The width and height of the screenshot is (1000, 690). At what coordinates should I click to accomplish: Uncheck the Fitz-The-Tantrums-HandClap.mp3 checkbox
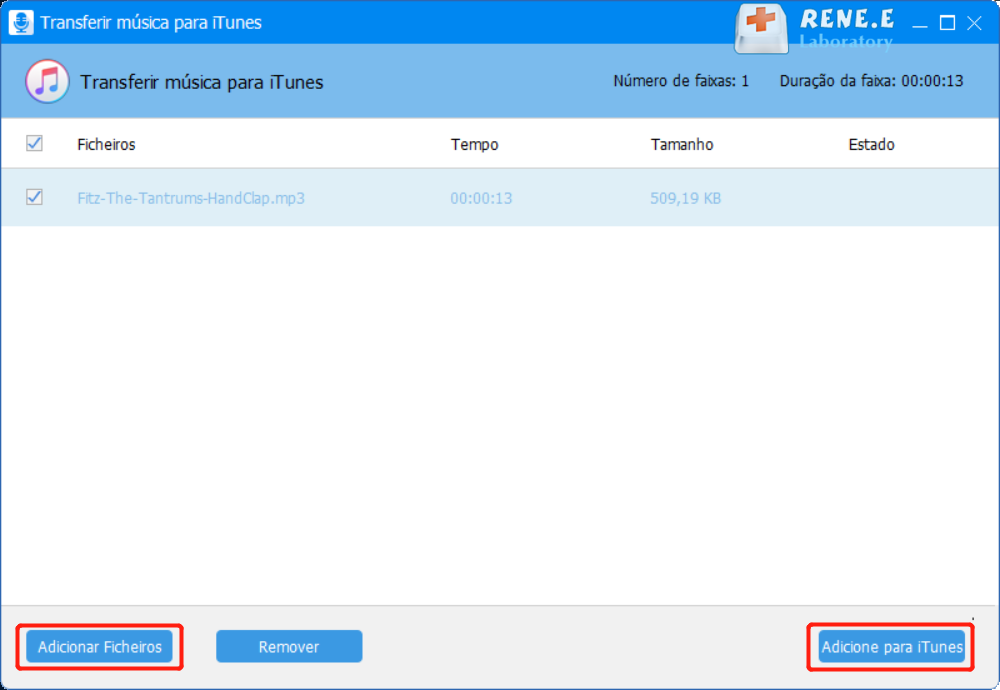click(x=34, y=197)
